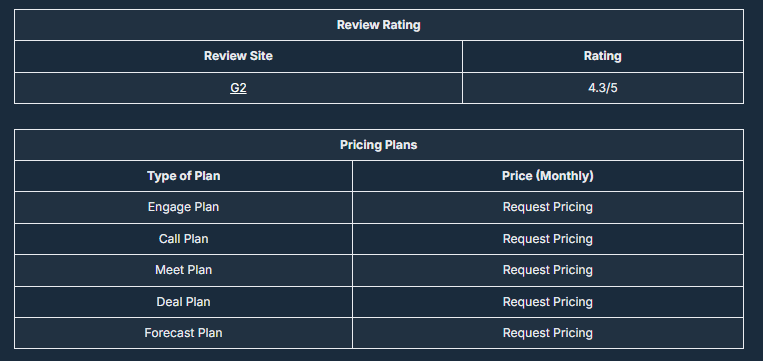Click Request Pricing for Engage Plan
Screen dimensions: 763x361
547,207
